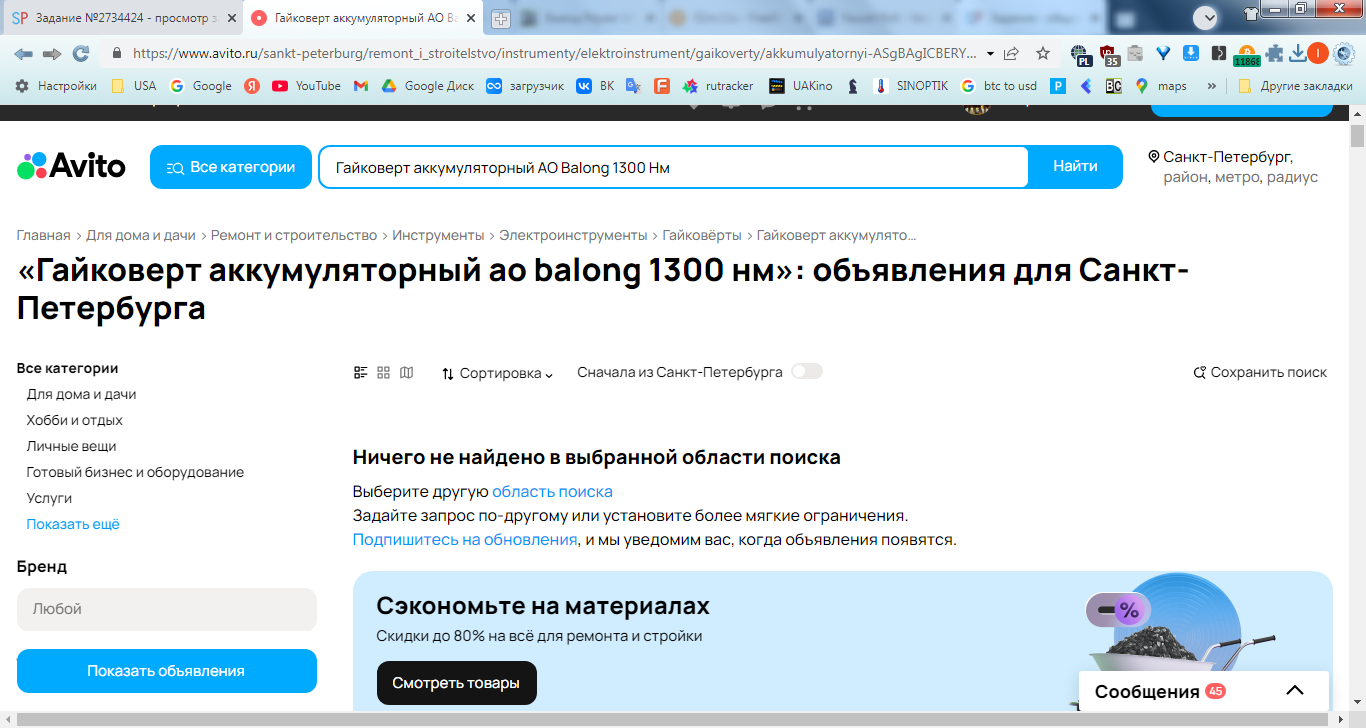Open 'Ремонт и строительство' breadcrumb
Viewport: 1366px width, 728px height.
[x=294, y=235]
